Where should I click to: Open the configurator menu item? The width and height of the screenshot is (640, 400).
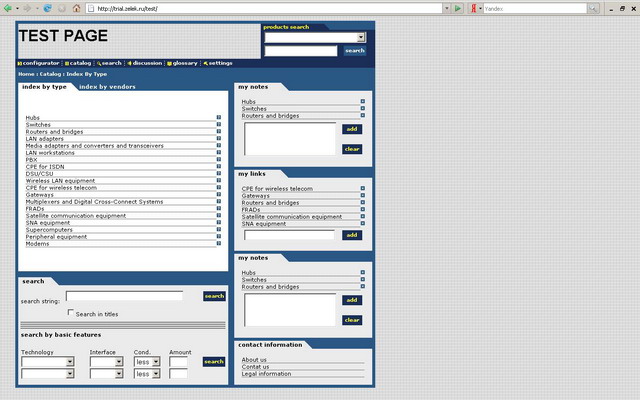38,63
